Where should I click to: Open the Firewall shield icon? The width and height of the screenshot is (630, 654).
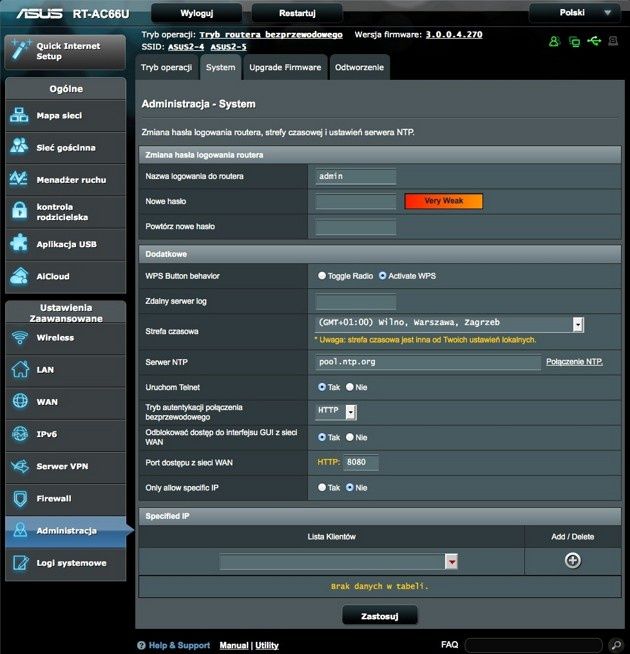pos(20,498)
